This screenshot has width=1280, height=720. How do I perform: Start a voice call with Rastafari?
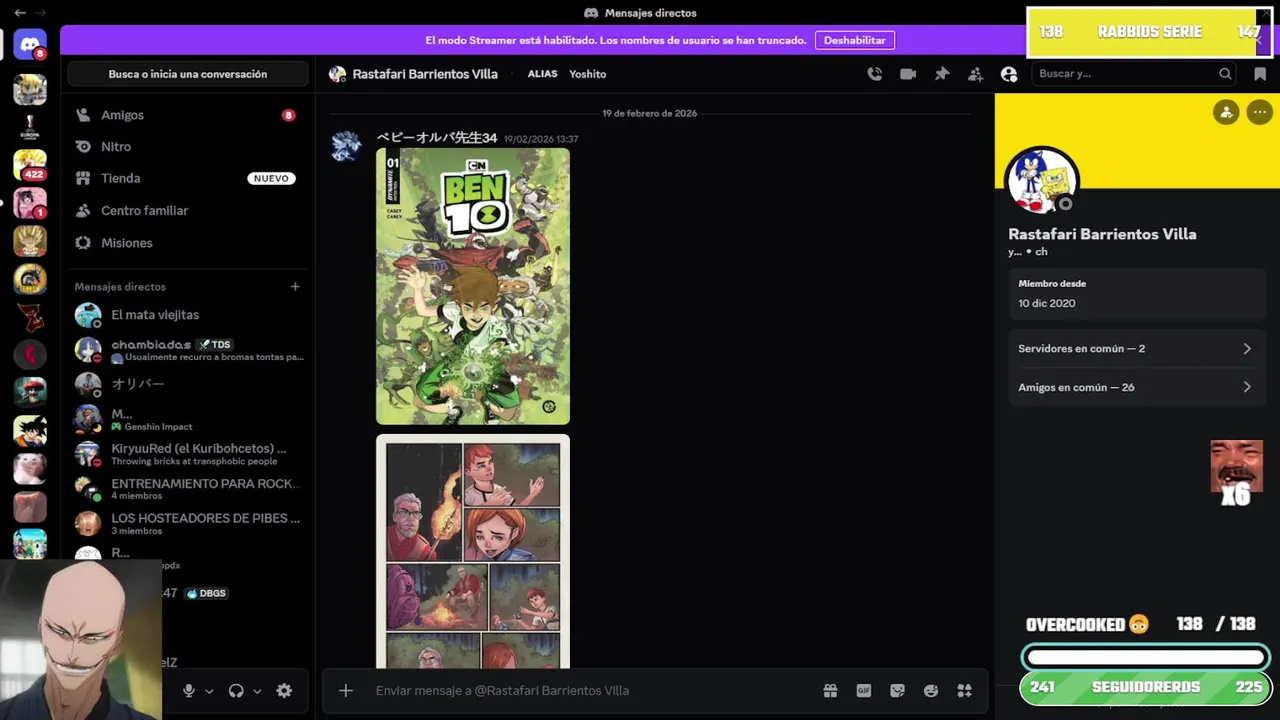(875, 74)
